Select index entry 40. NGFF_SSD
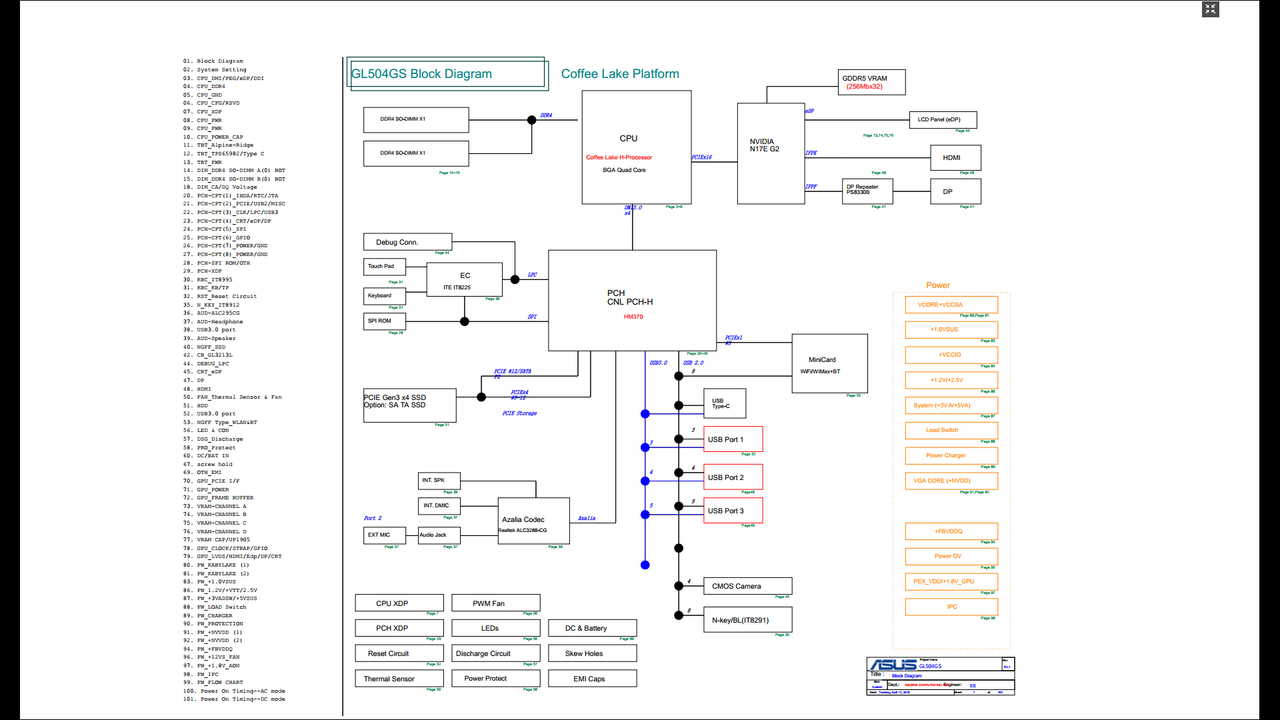1280x720 pixels. click(205, 347)
